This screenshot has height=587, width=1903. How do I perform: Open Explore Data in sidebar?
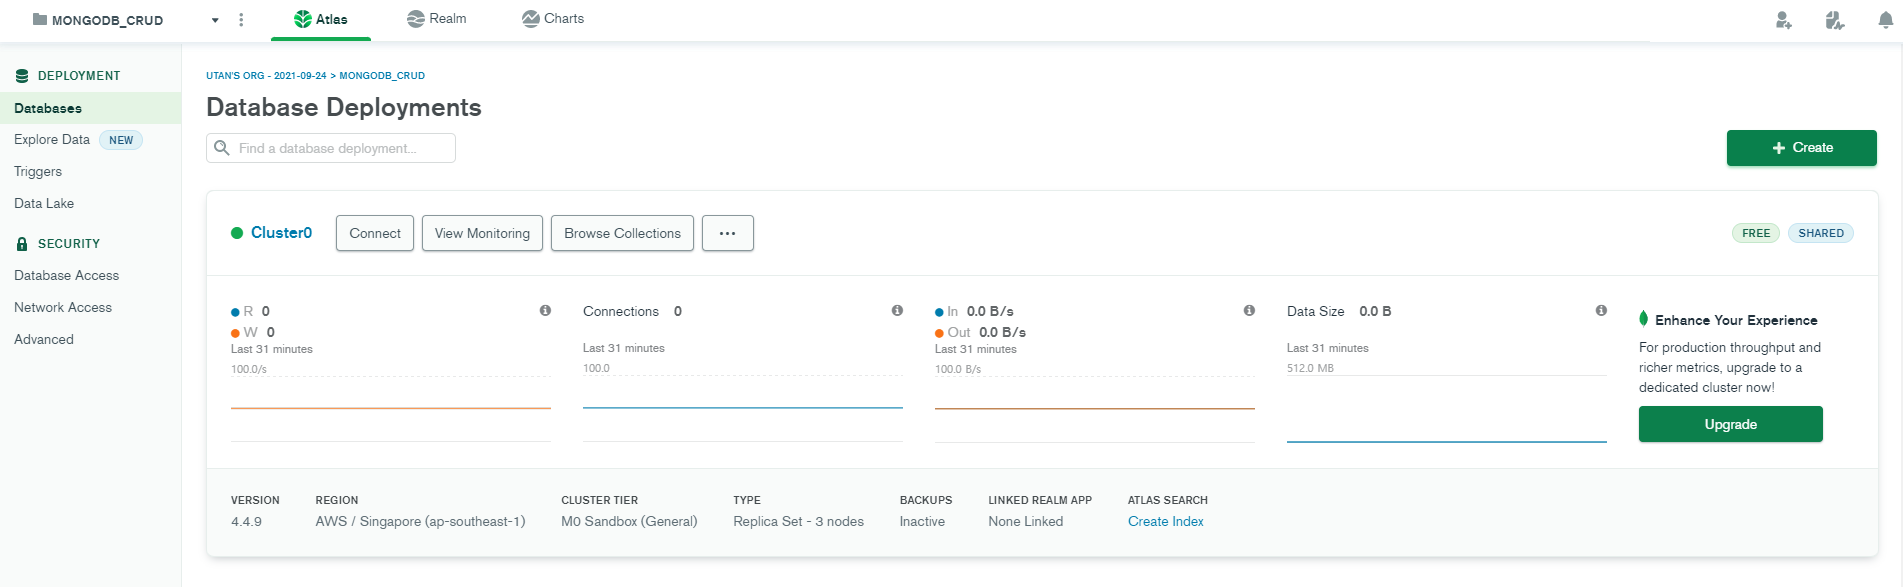[52, 140]
